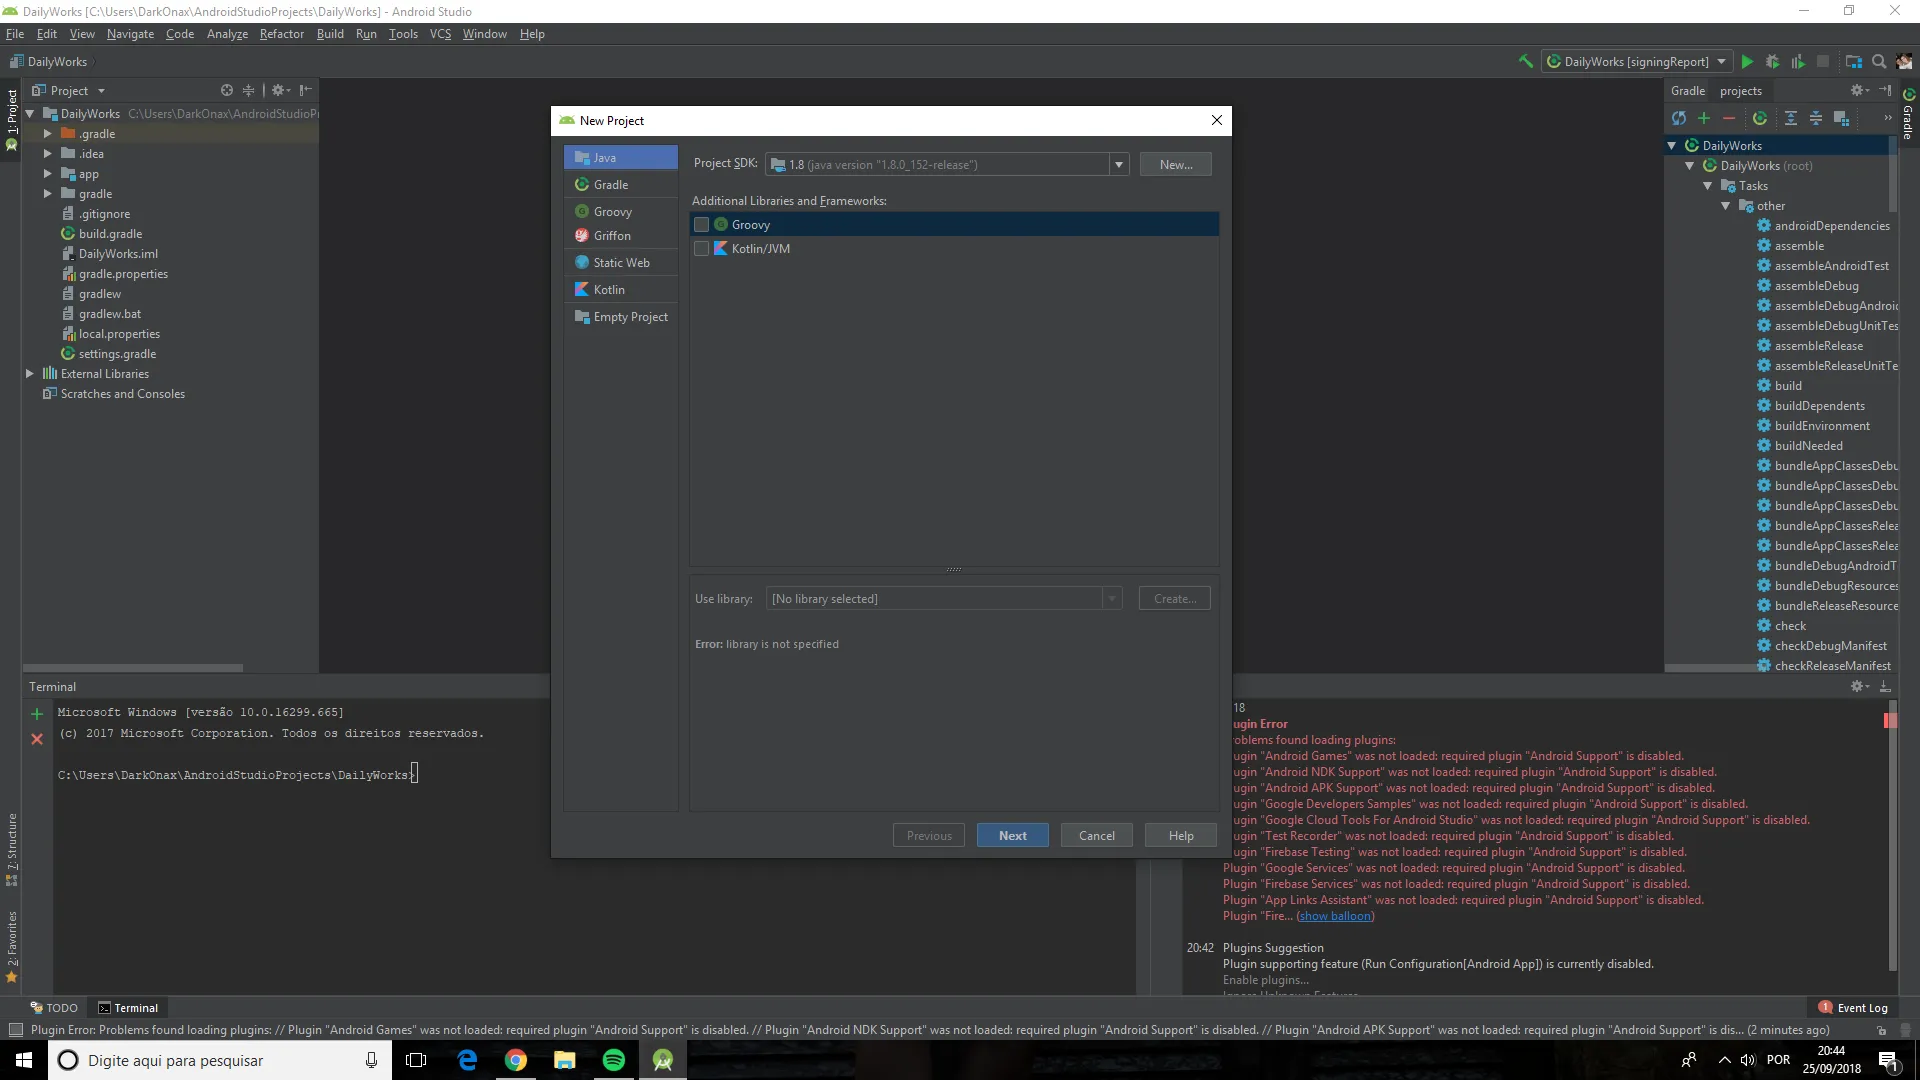The width and height of the screenshot is (1920, 1080).
Task: Expand all in Gradle panel
Action: (1791, 118)
